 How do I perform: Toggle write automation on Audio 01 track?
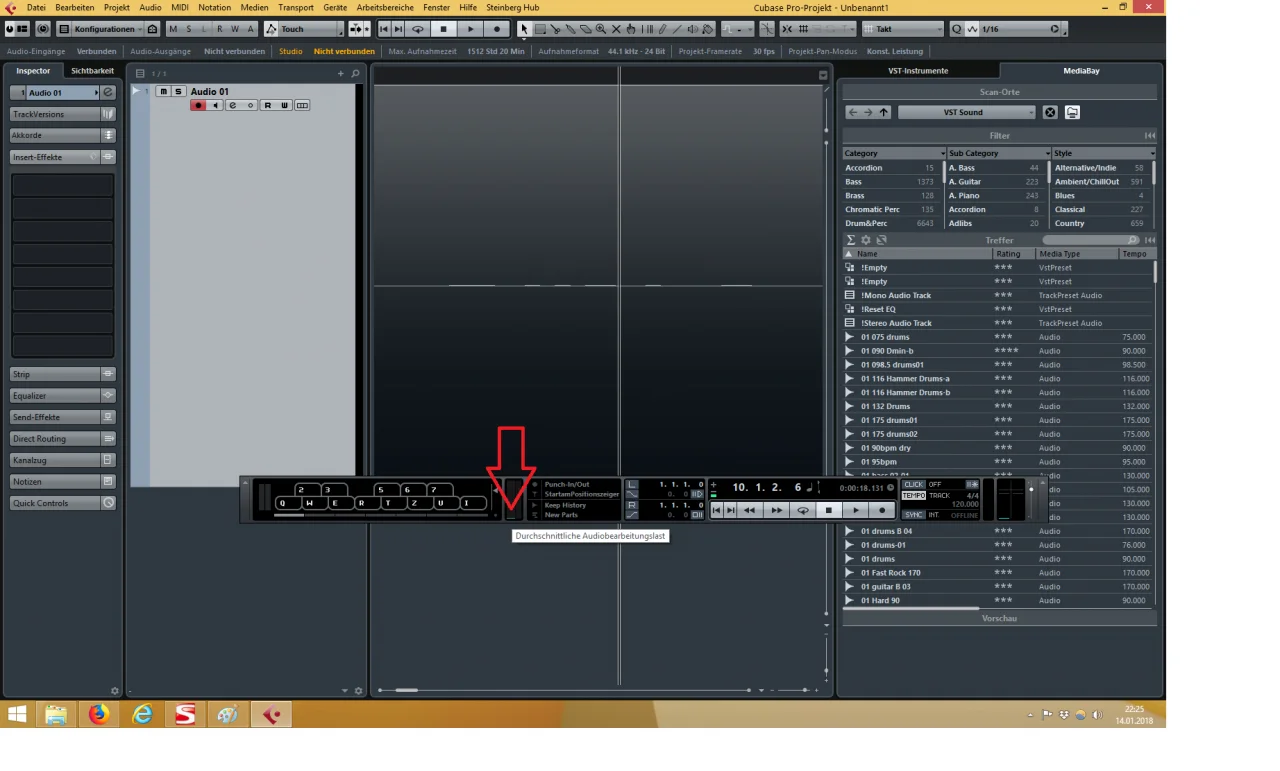point(284,105)
